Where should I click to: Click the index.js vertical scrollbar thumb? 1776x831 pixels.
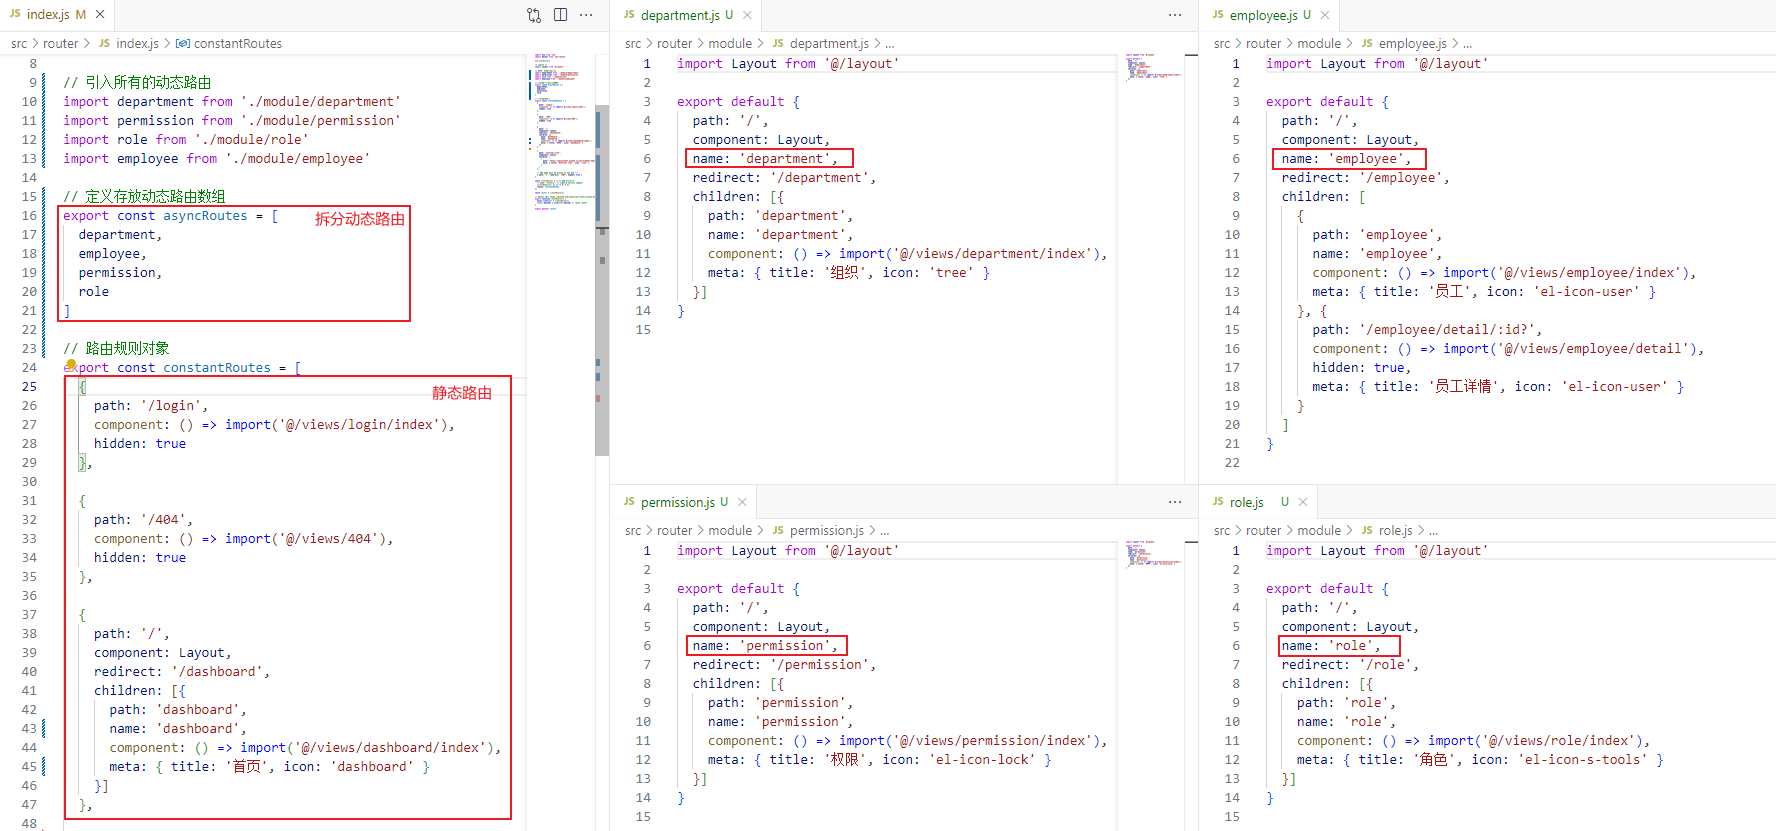pos(602,280)
